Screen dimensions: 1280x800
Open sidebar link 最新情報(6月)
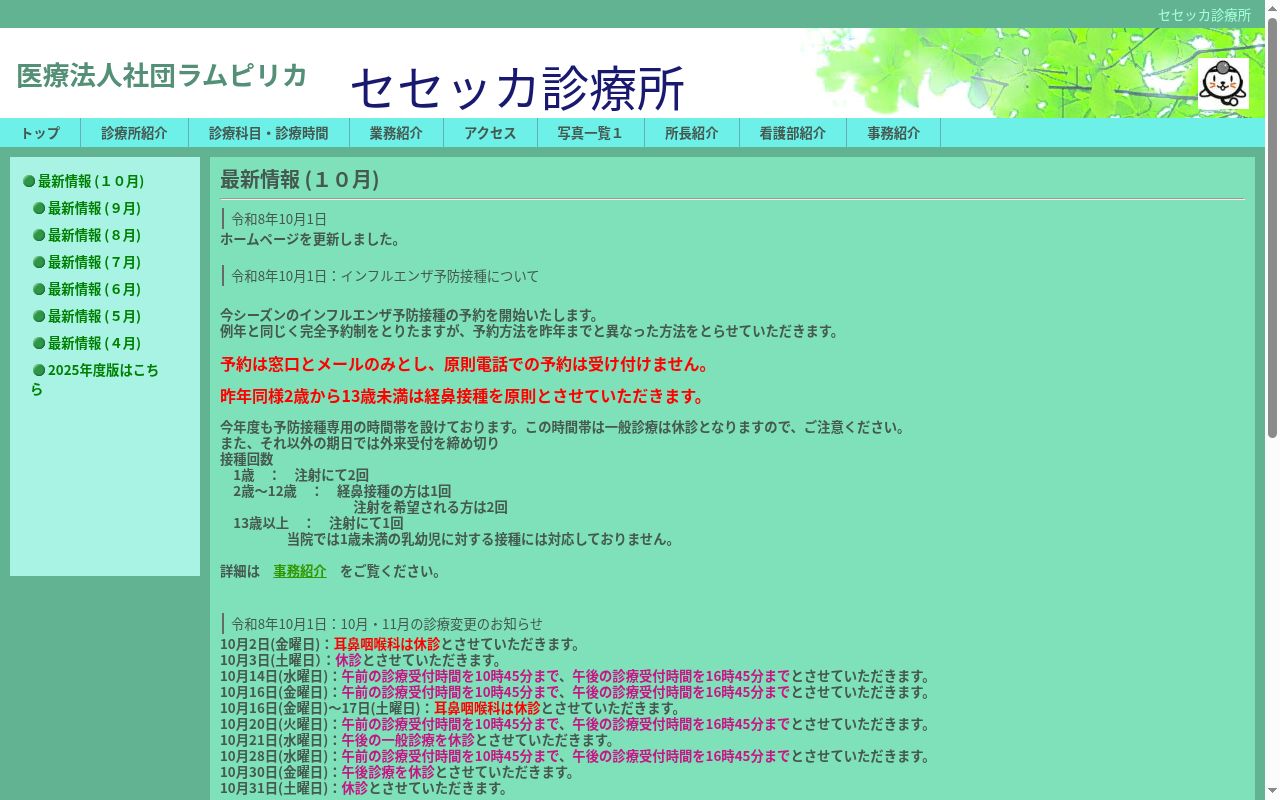94,290
